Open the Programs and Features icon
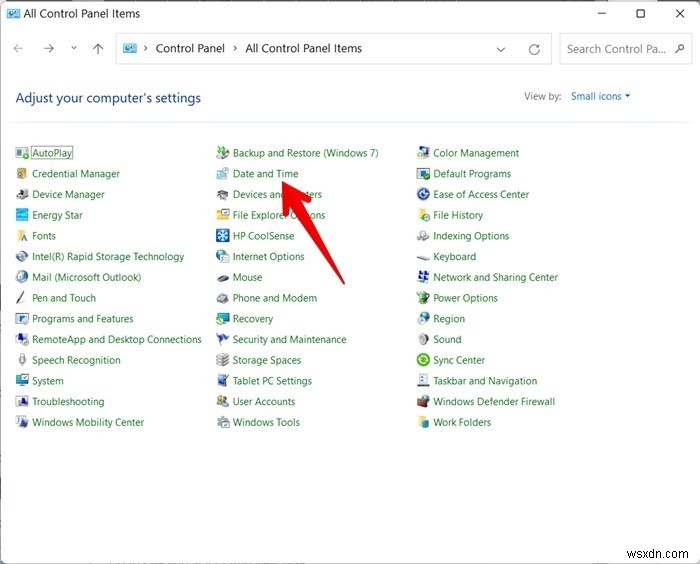Viewport: 700px width, 564px height. (x=22, y=319)
